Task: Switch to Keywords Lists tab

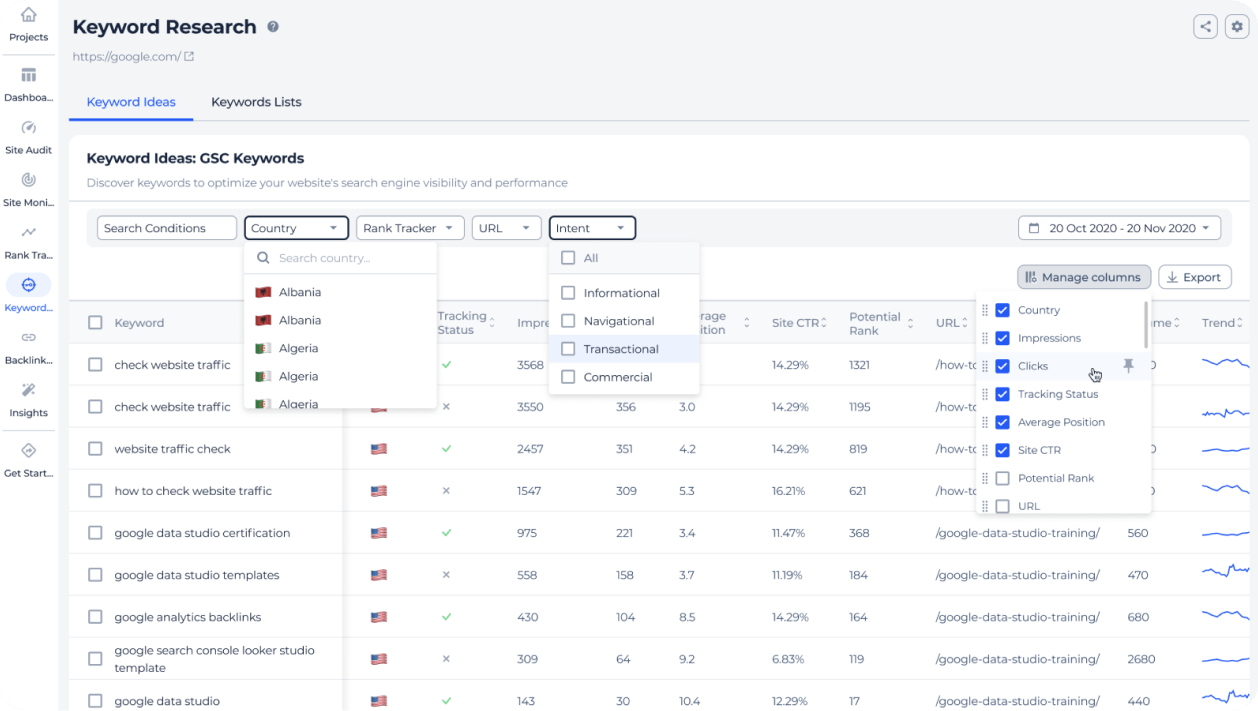Action: coord(256,102)
